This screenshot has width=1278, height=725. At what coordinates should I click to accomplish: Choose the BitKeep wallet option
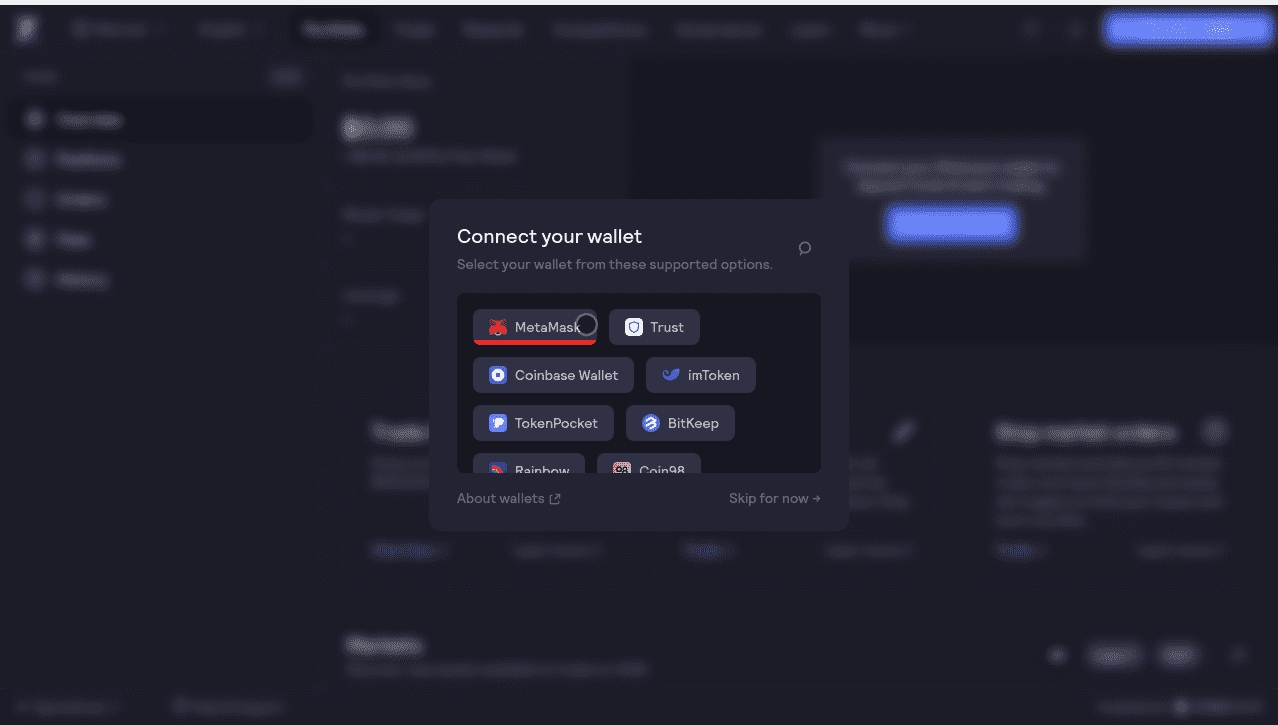pos(680,423)
